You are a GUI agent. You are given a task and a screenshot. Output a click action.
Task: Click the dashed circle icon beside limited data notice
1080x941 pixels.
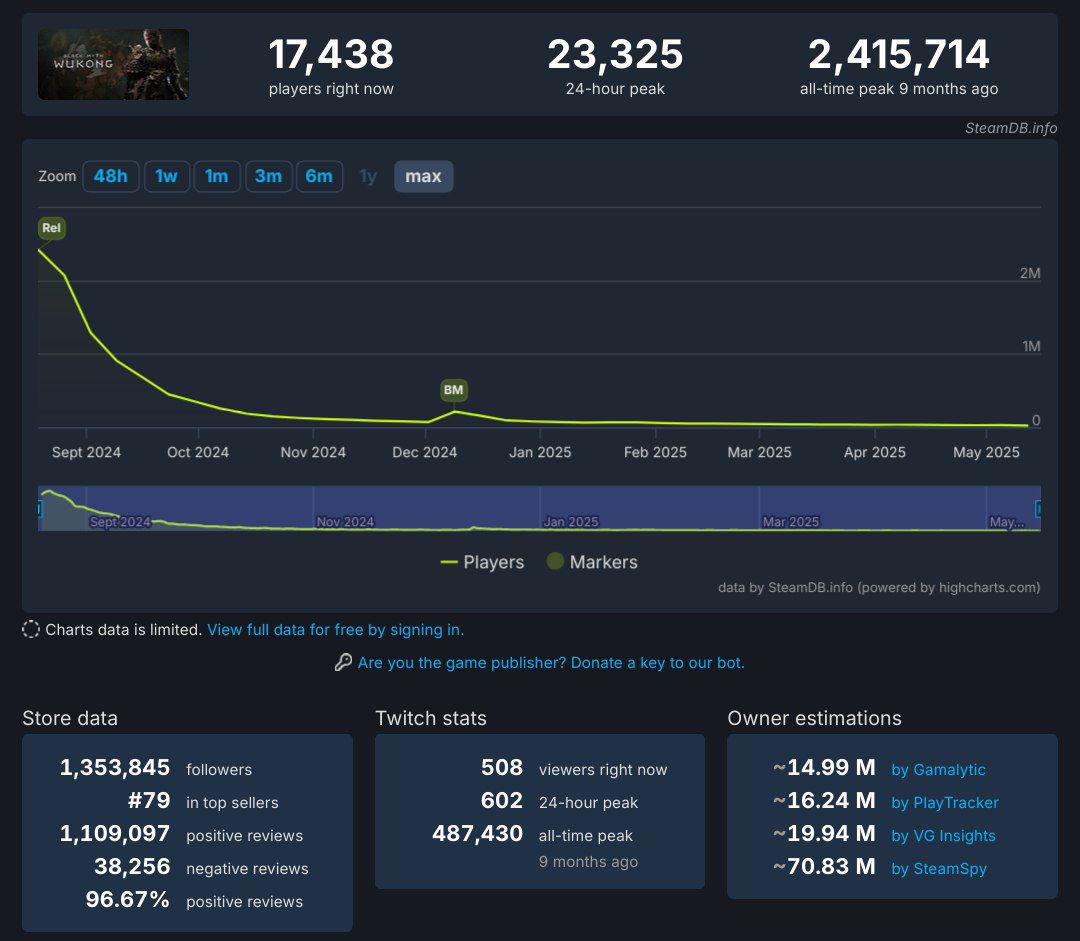(31, 630)
